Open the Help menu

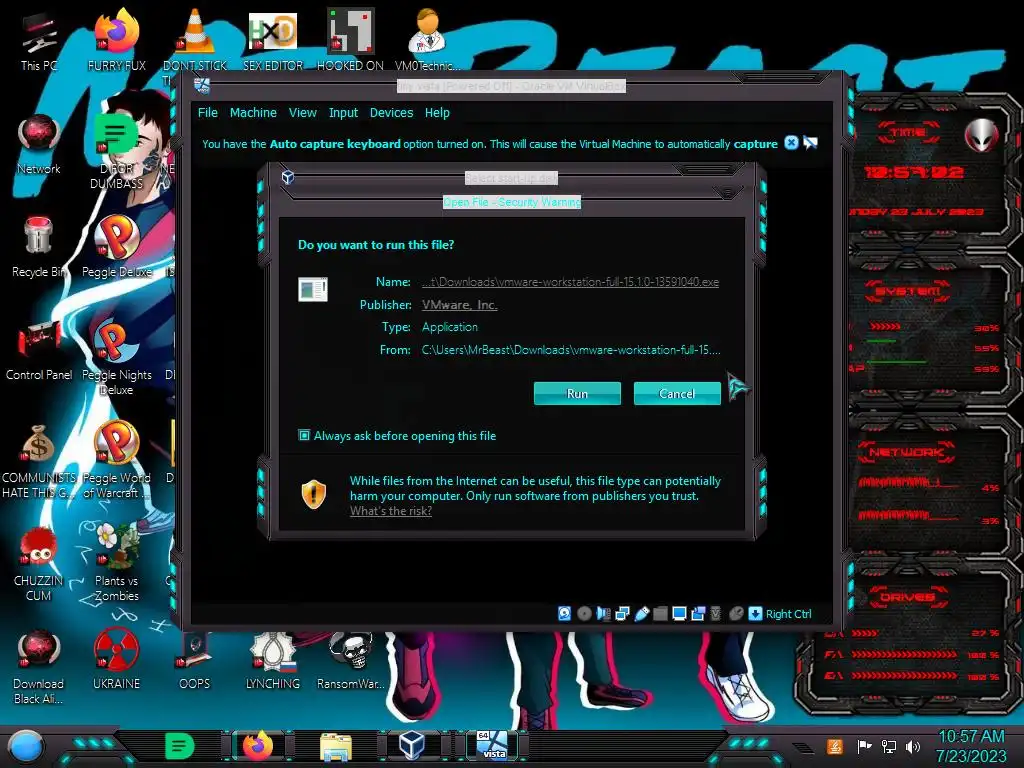tap(437, 112)
